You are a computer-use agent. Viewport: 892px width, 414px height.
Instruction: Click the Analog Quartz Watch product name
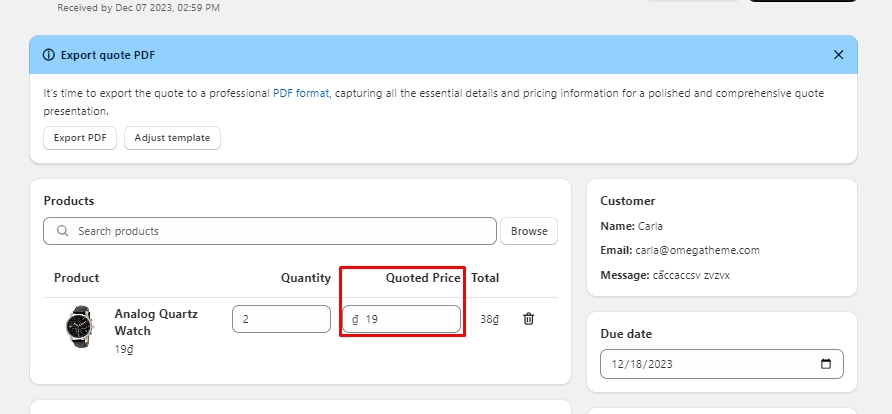pyautogui.click(x=156, y=321)
